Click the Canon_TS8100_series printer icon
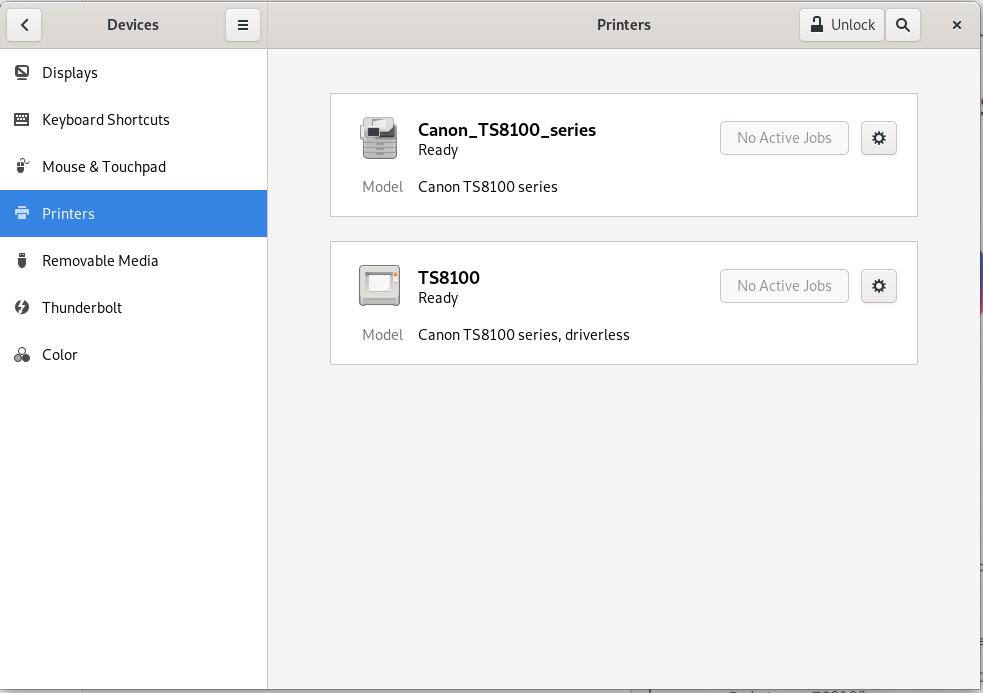983x693 pixels. pyautogui.click(x=379, y=138)
